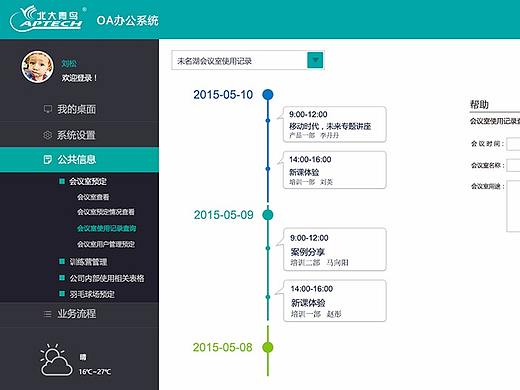Click 产品一部 李丹丹 in the lecture card
Screen dimensions: 520x390
pyautogui.click(x=314, y=135)
